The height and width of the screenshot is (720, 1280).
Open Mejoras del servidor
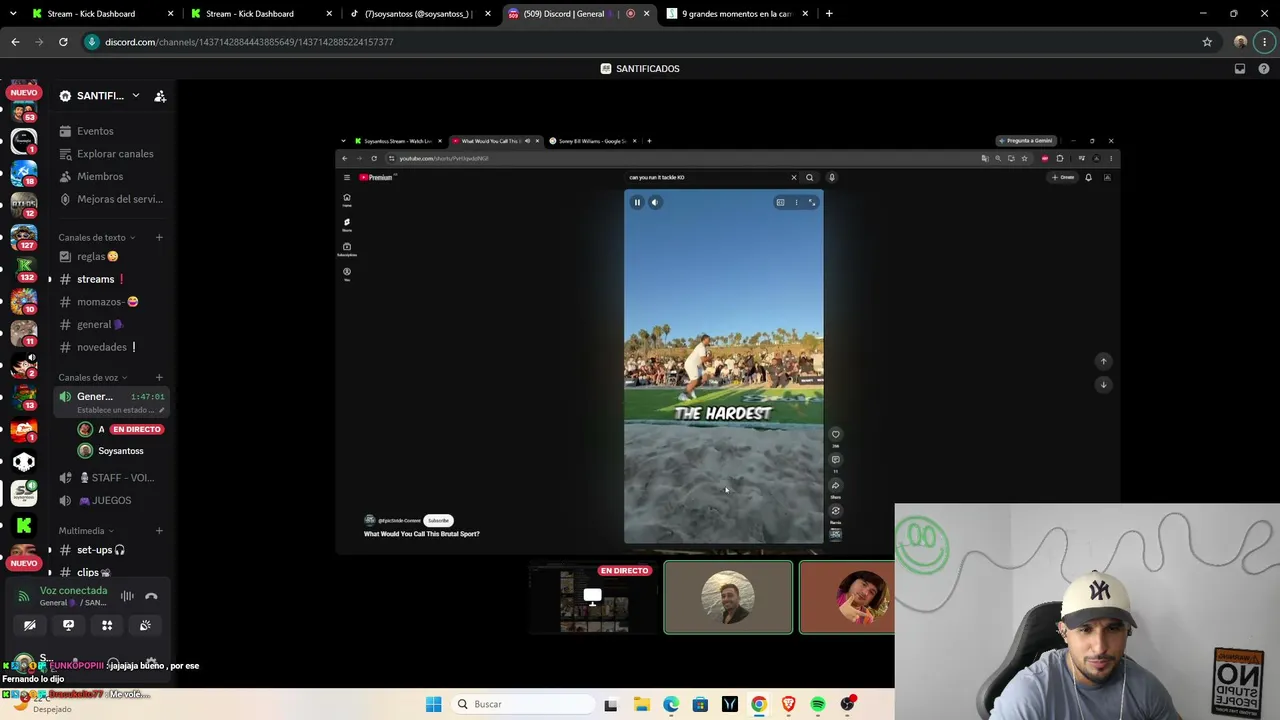(x=119, y=199)
